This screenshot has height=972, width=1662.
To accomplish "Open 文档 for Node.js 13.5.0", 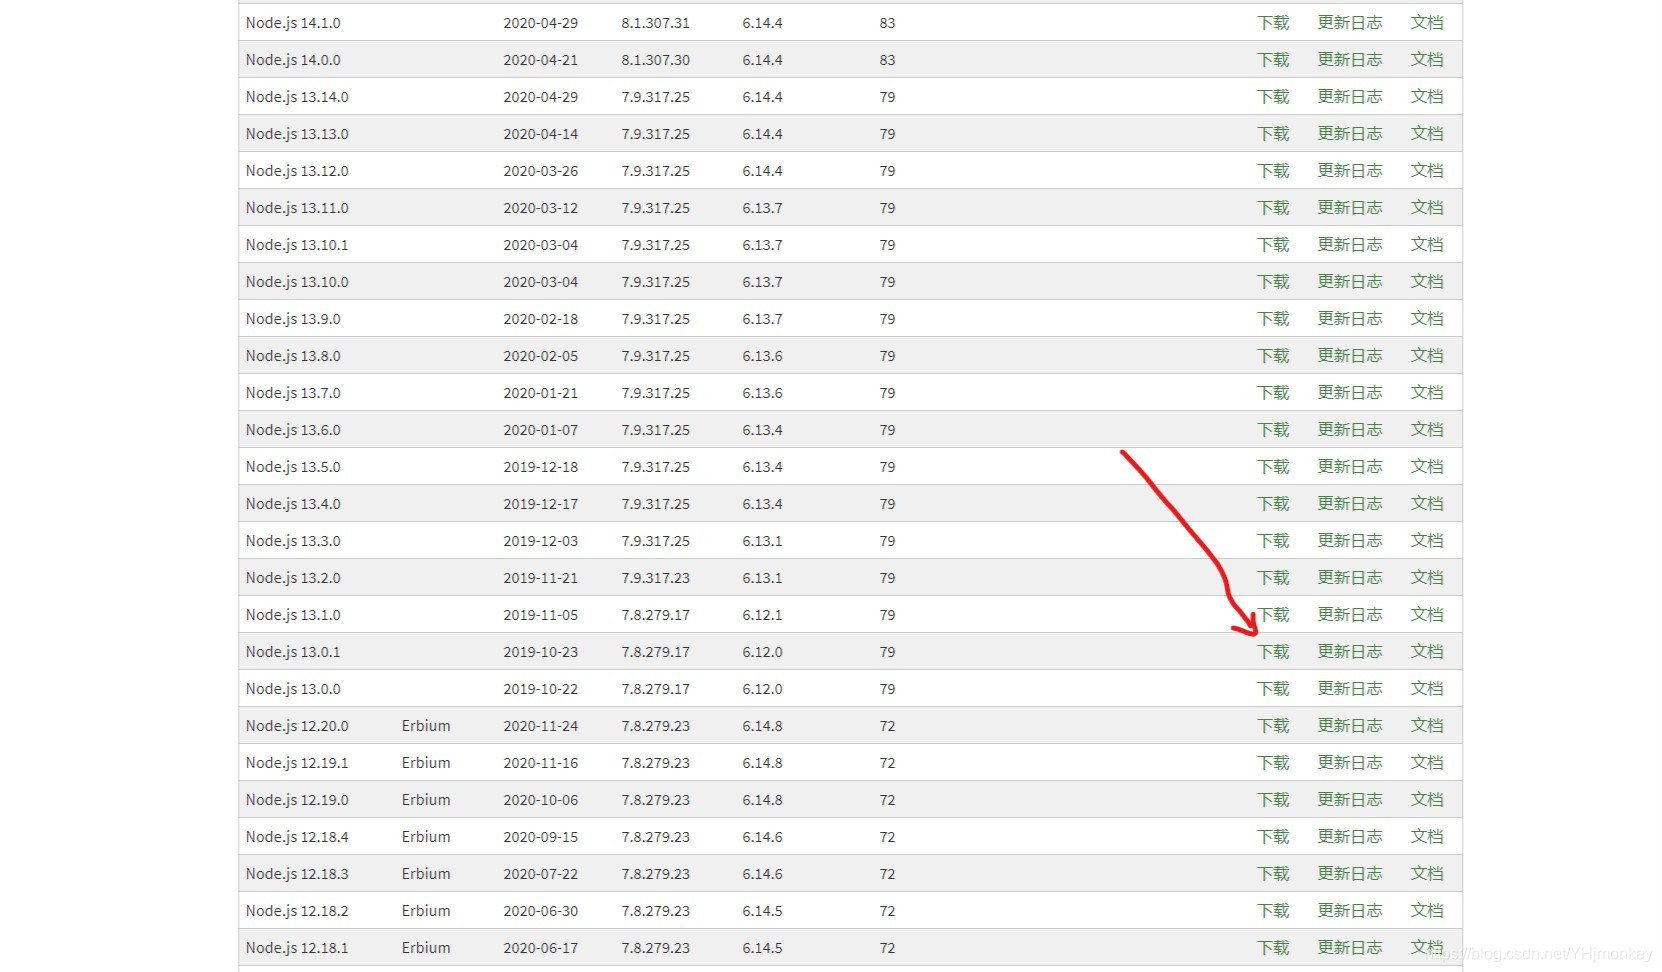I will pyautogui.click(x=1427, y=467).
